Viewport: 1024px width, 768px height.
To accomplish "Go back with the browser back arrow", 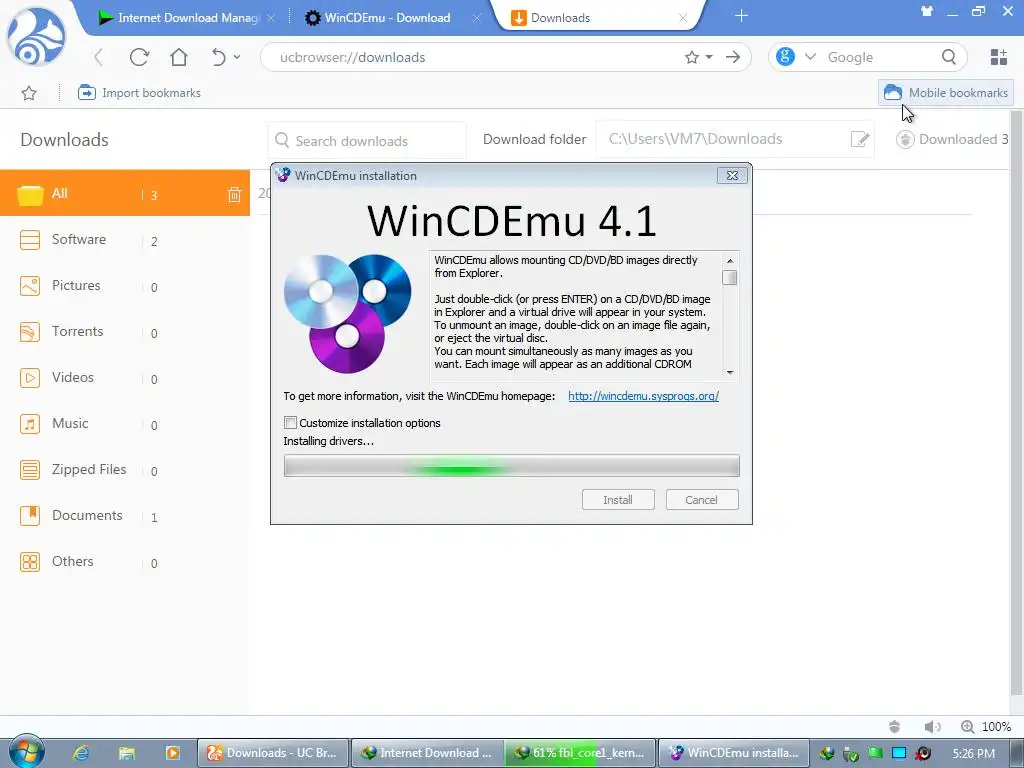I will click(99, 57).
